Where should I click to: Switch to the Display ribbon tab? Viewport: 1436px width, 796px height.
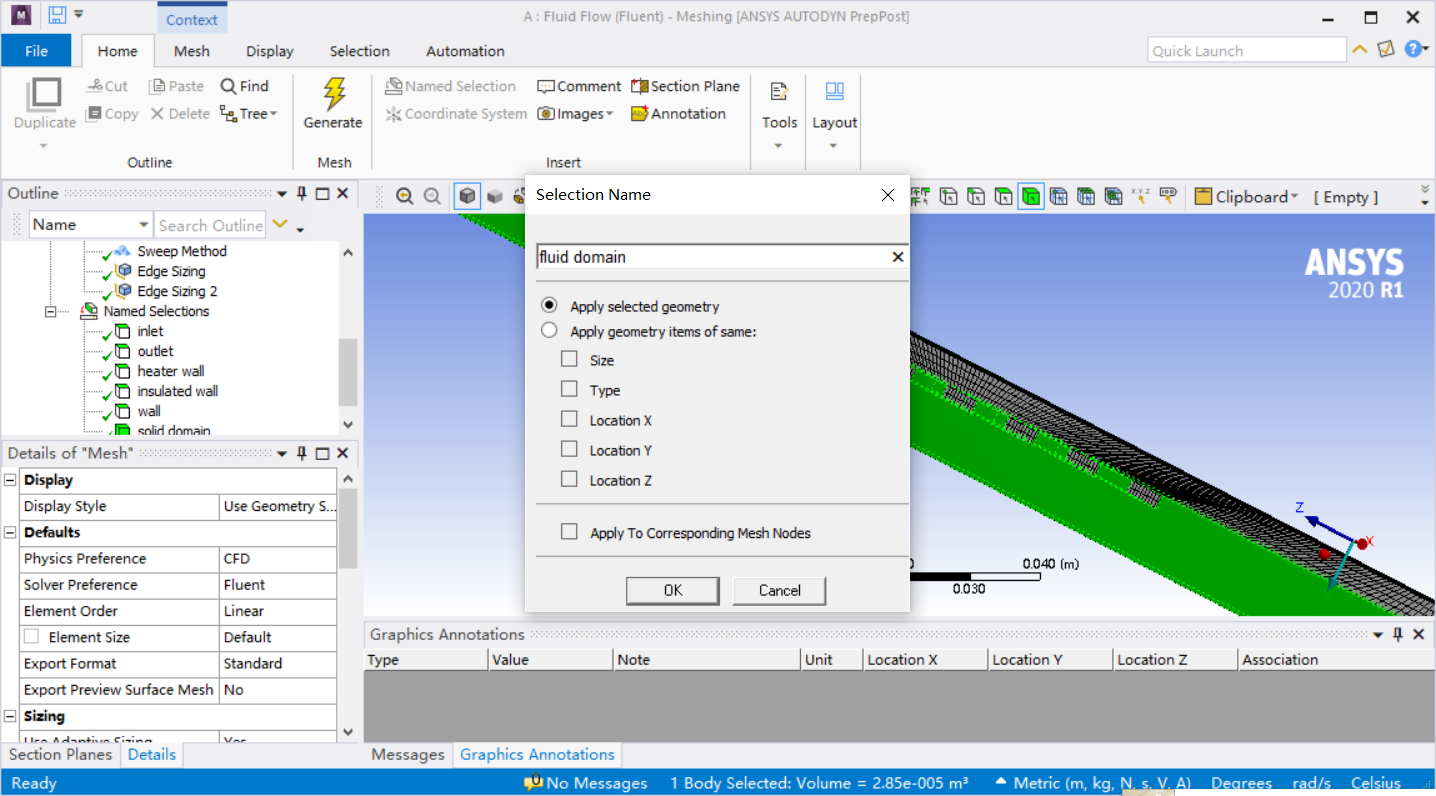coord(270,51)
